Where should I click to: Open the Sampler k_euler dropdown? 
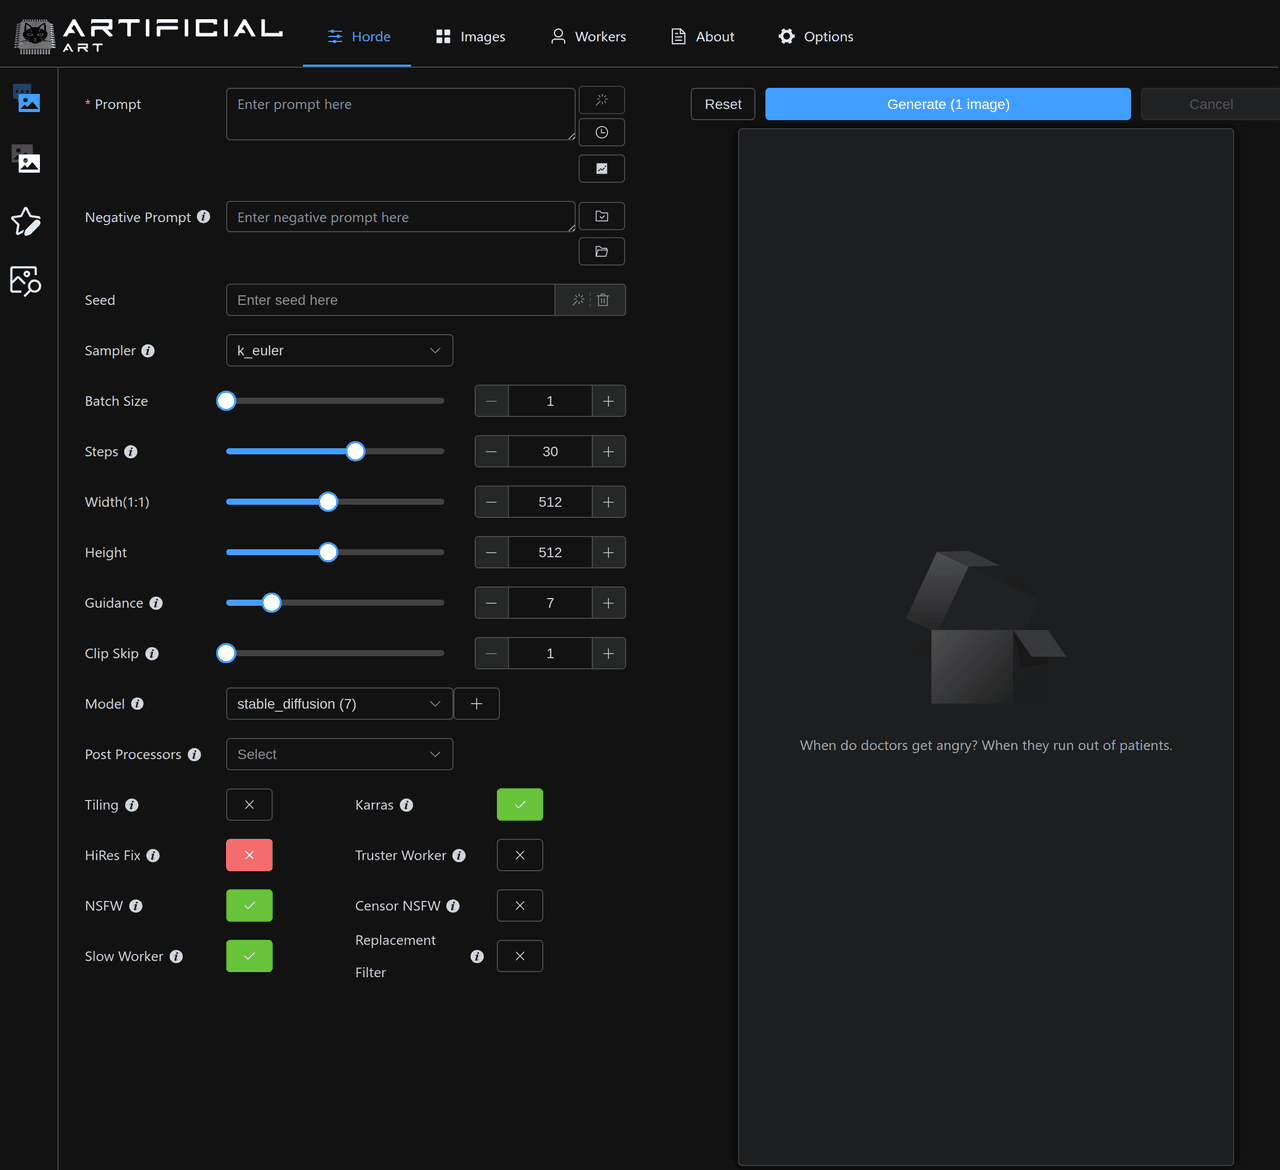340,351
